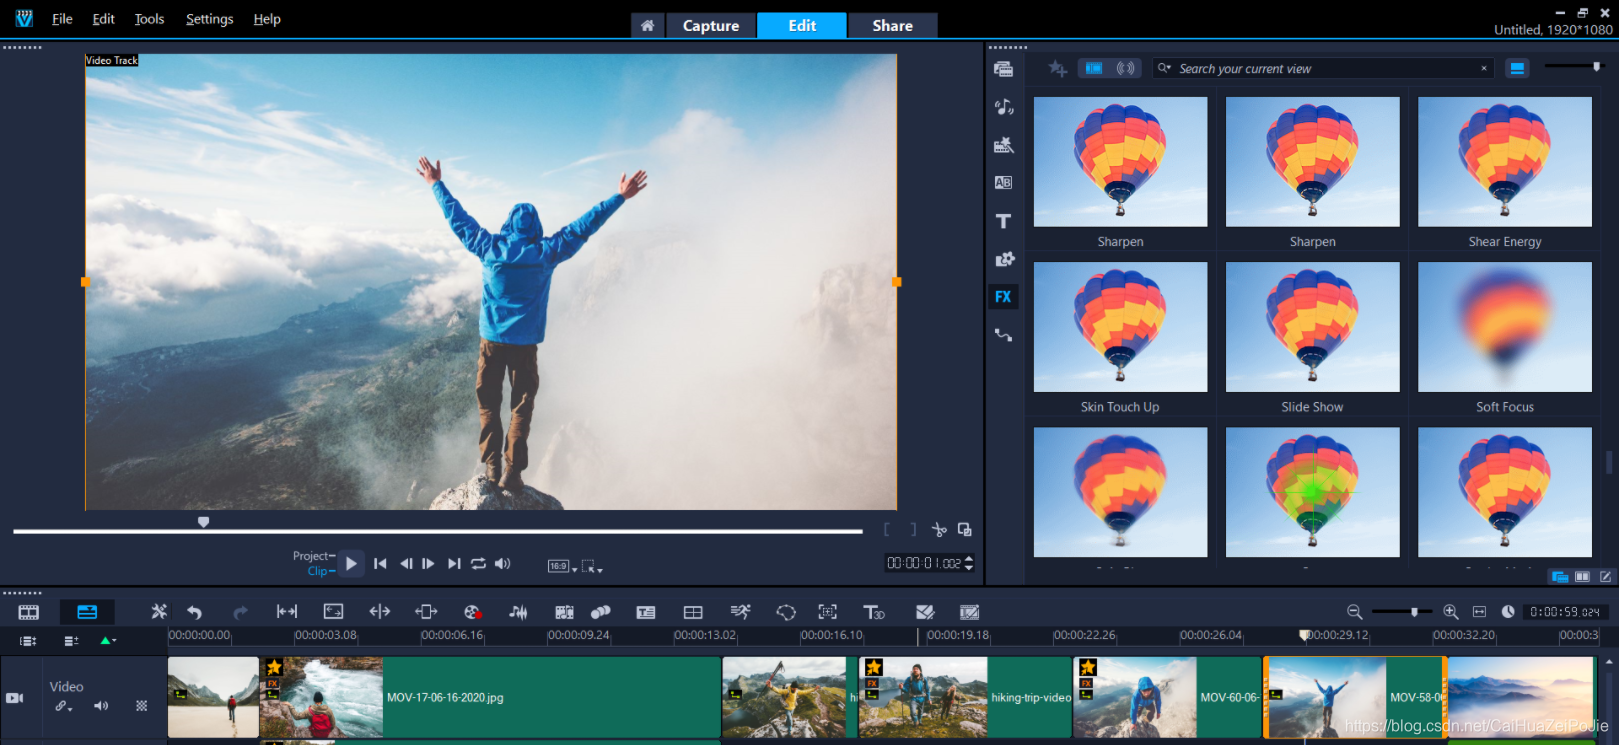Toggle repeat playback loop
This screenshot has height=745, width=1619.
(478, 564)
